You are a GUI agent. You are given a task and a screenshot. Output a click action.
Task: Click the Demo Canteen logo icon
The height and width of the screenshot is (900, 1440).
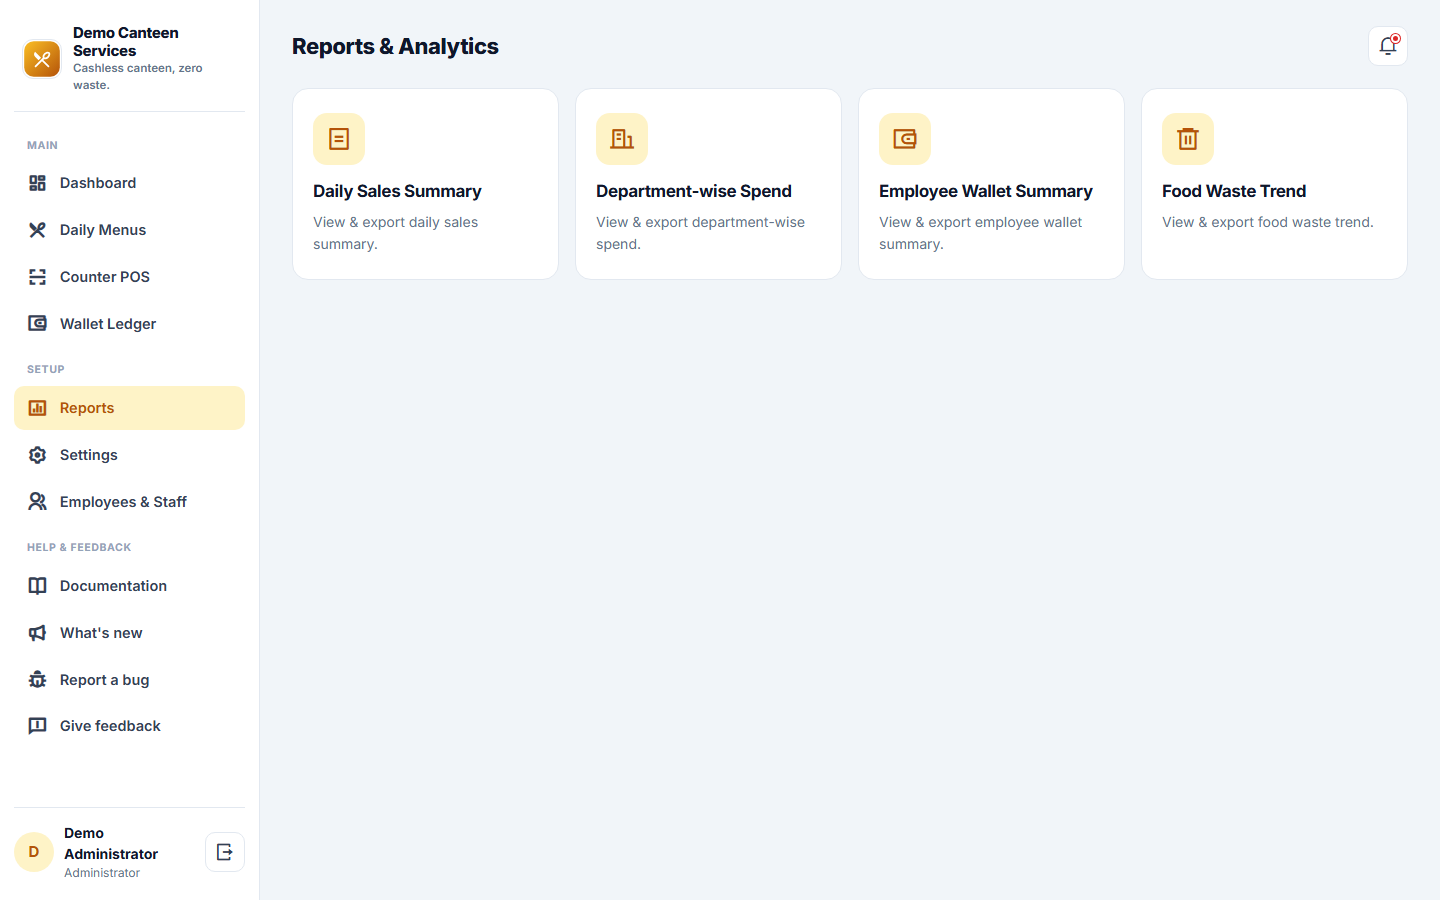click(42, 59)
